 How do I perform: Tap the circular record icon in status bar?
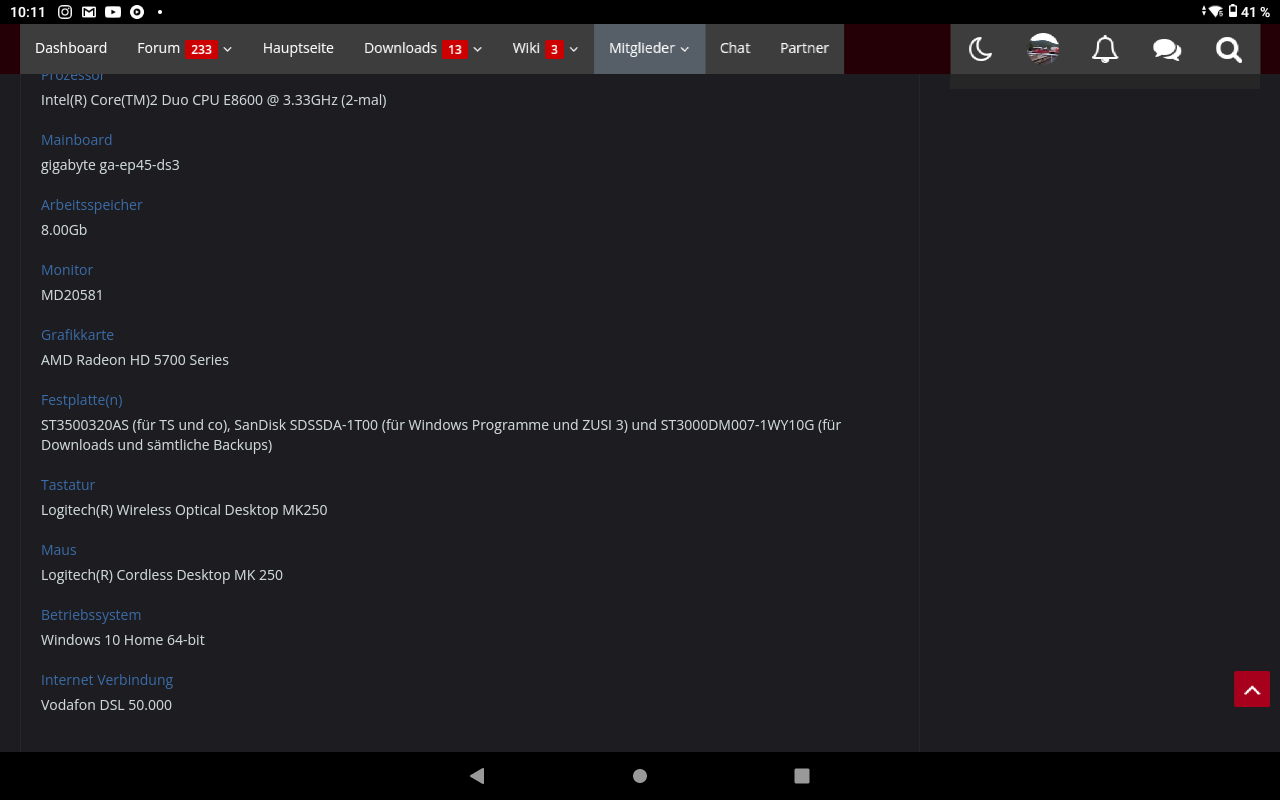(137, 12)
